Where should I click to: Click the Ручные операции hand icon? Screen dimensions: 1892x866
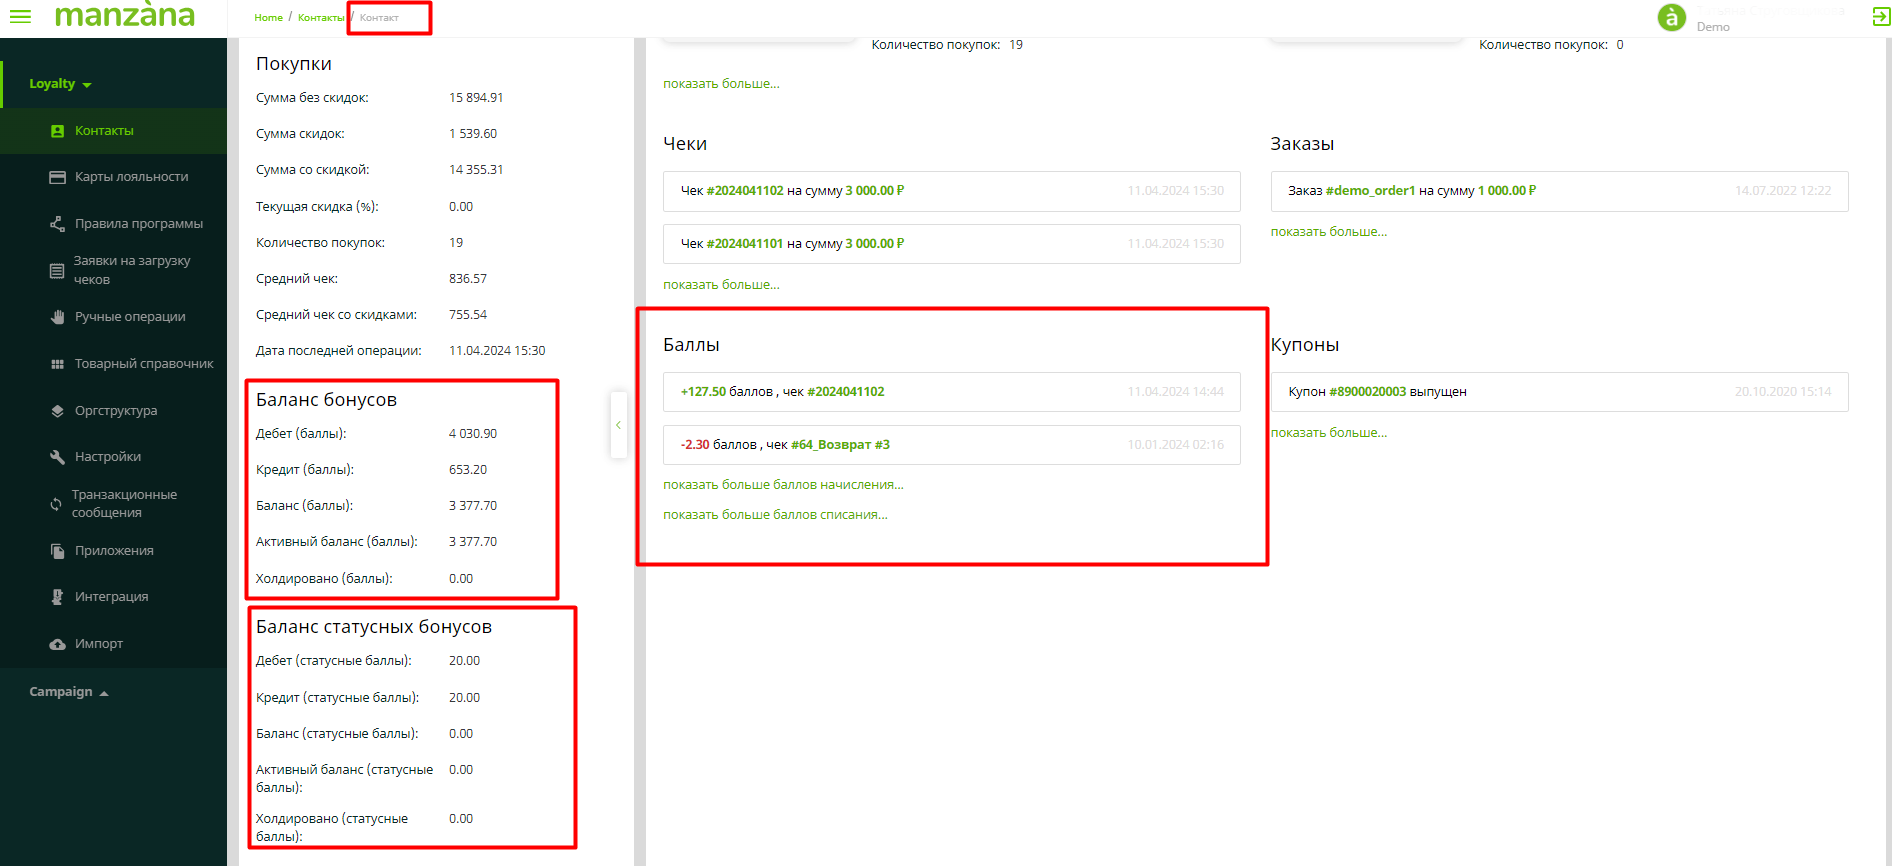57,317
